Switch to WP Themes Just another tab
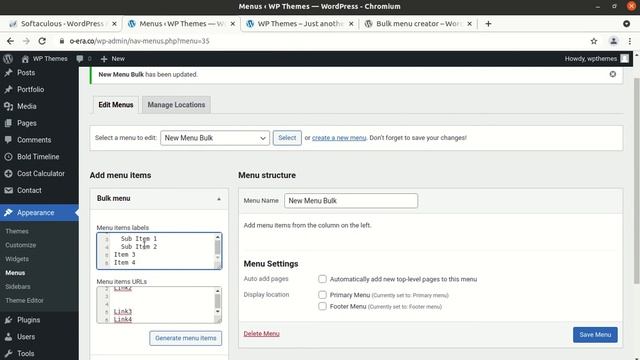 (x=300, y=24)
